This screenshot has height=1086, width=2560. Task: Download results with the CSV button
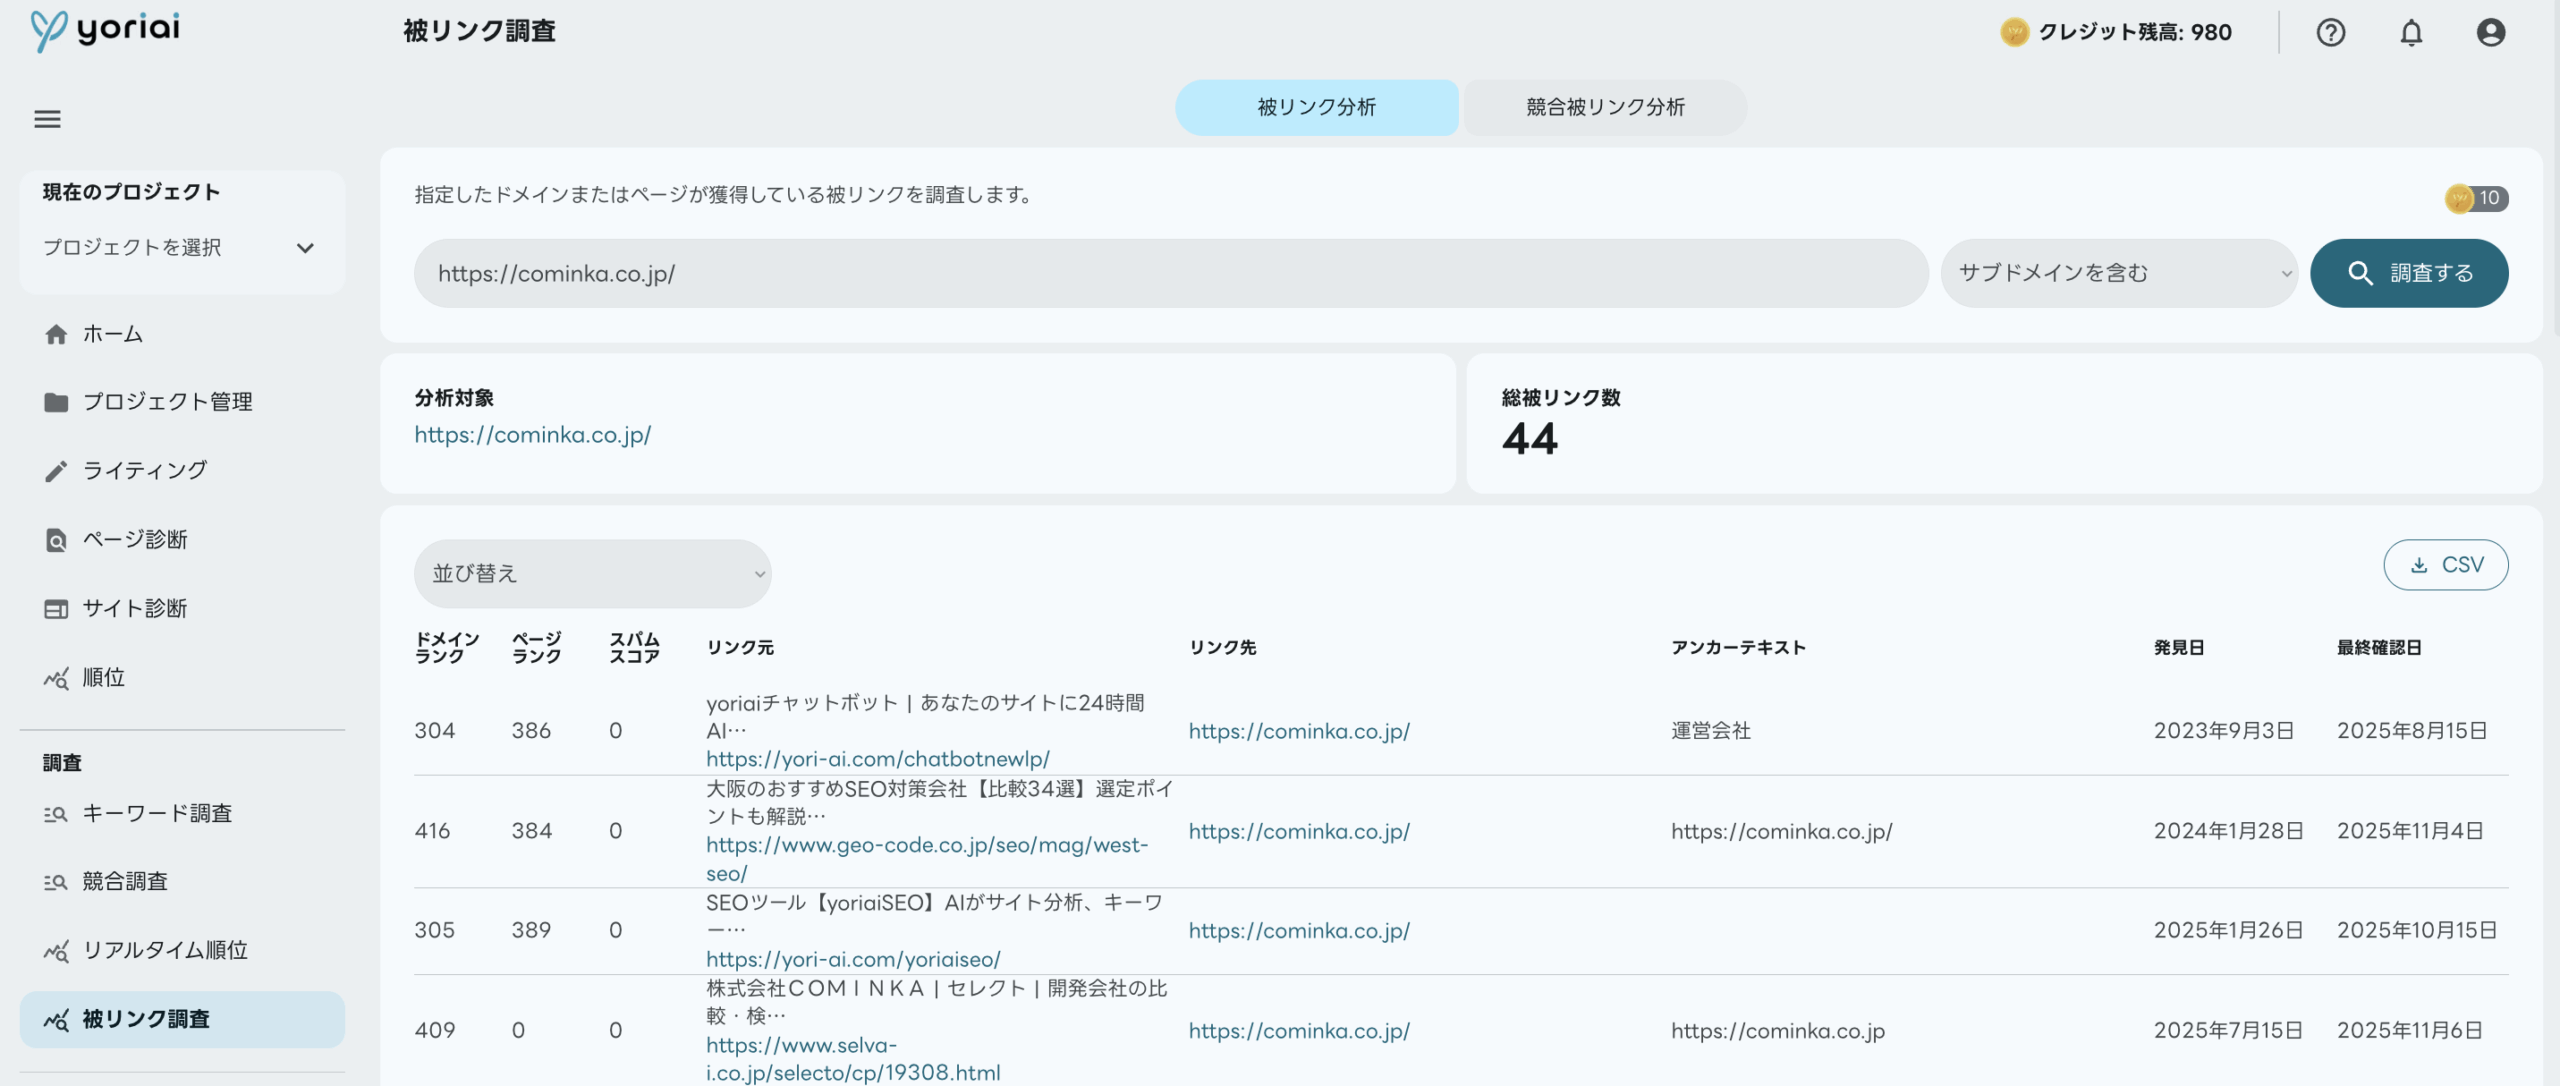pos(2445,565)
